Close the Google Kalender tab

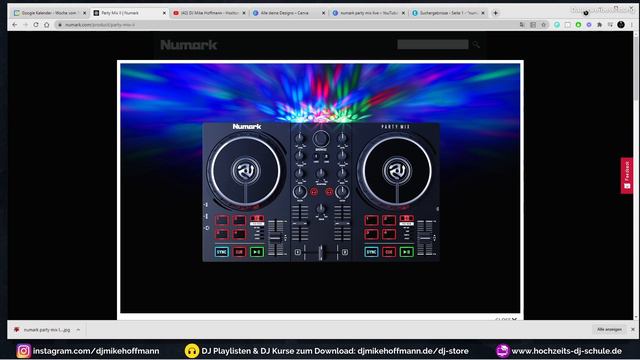85,13
